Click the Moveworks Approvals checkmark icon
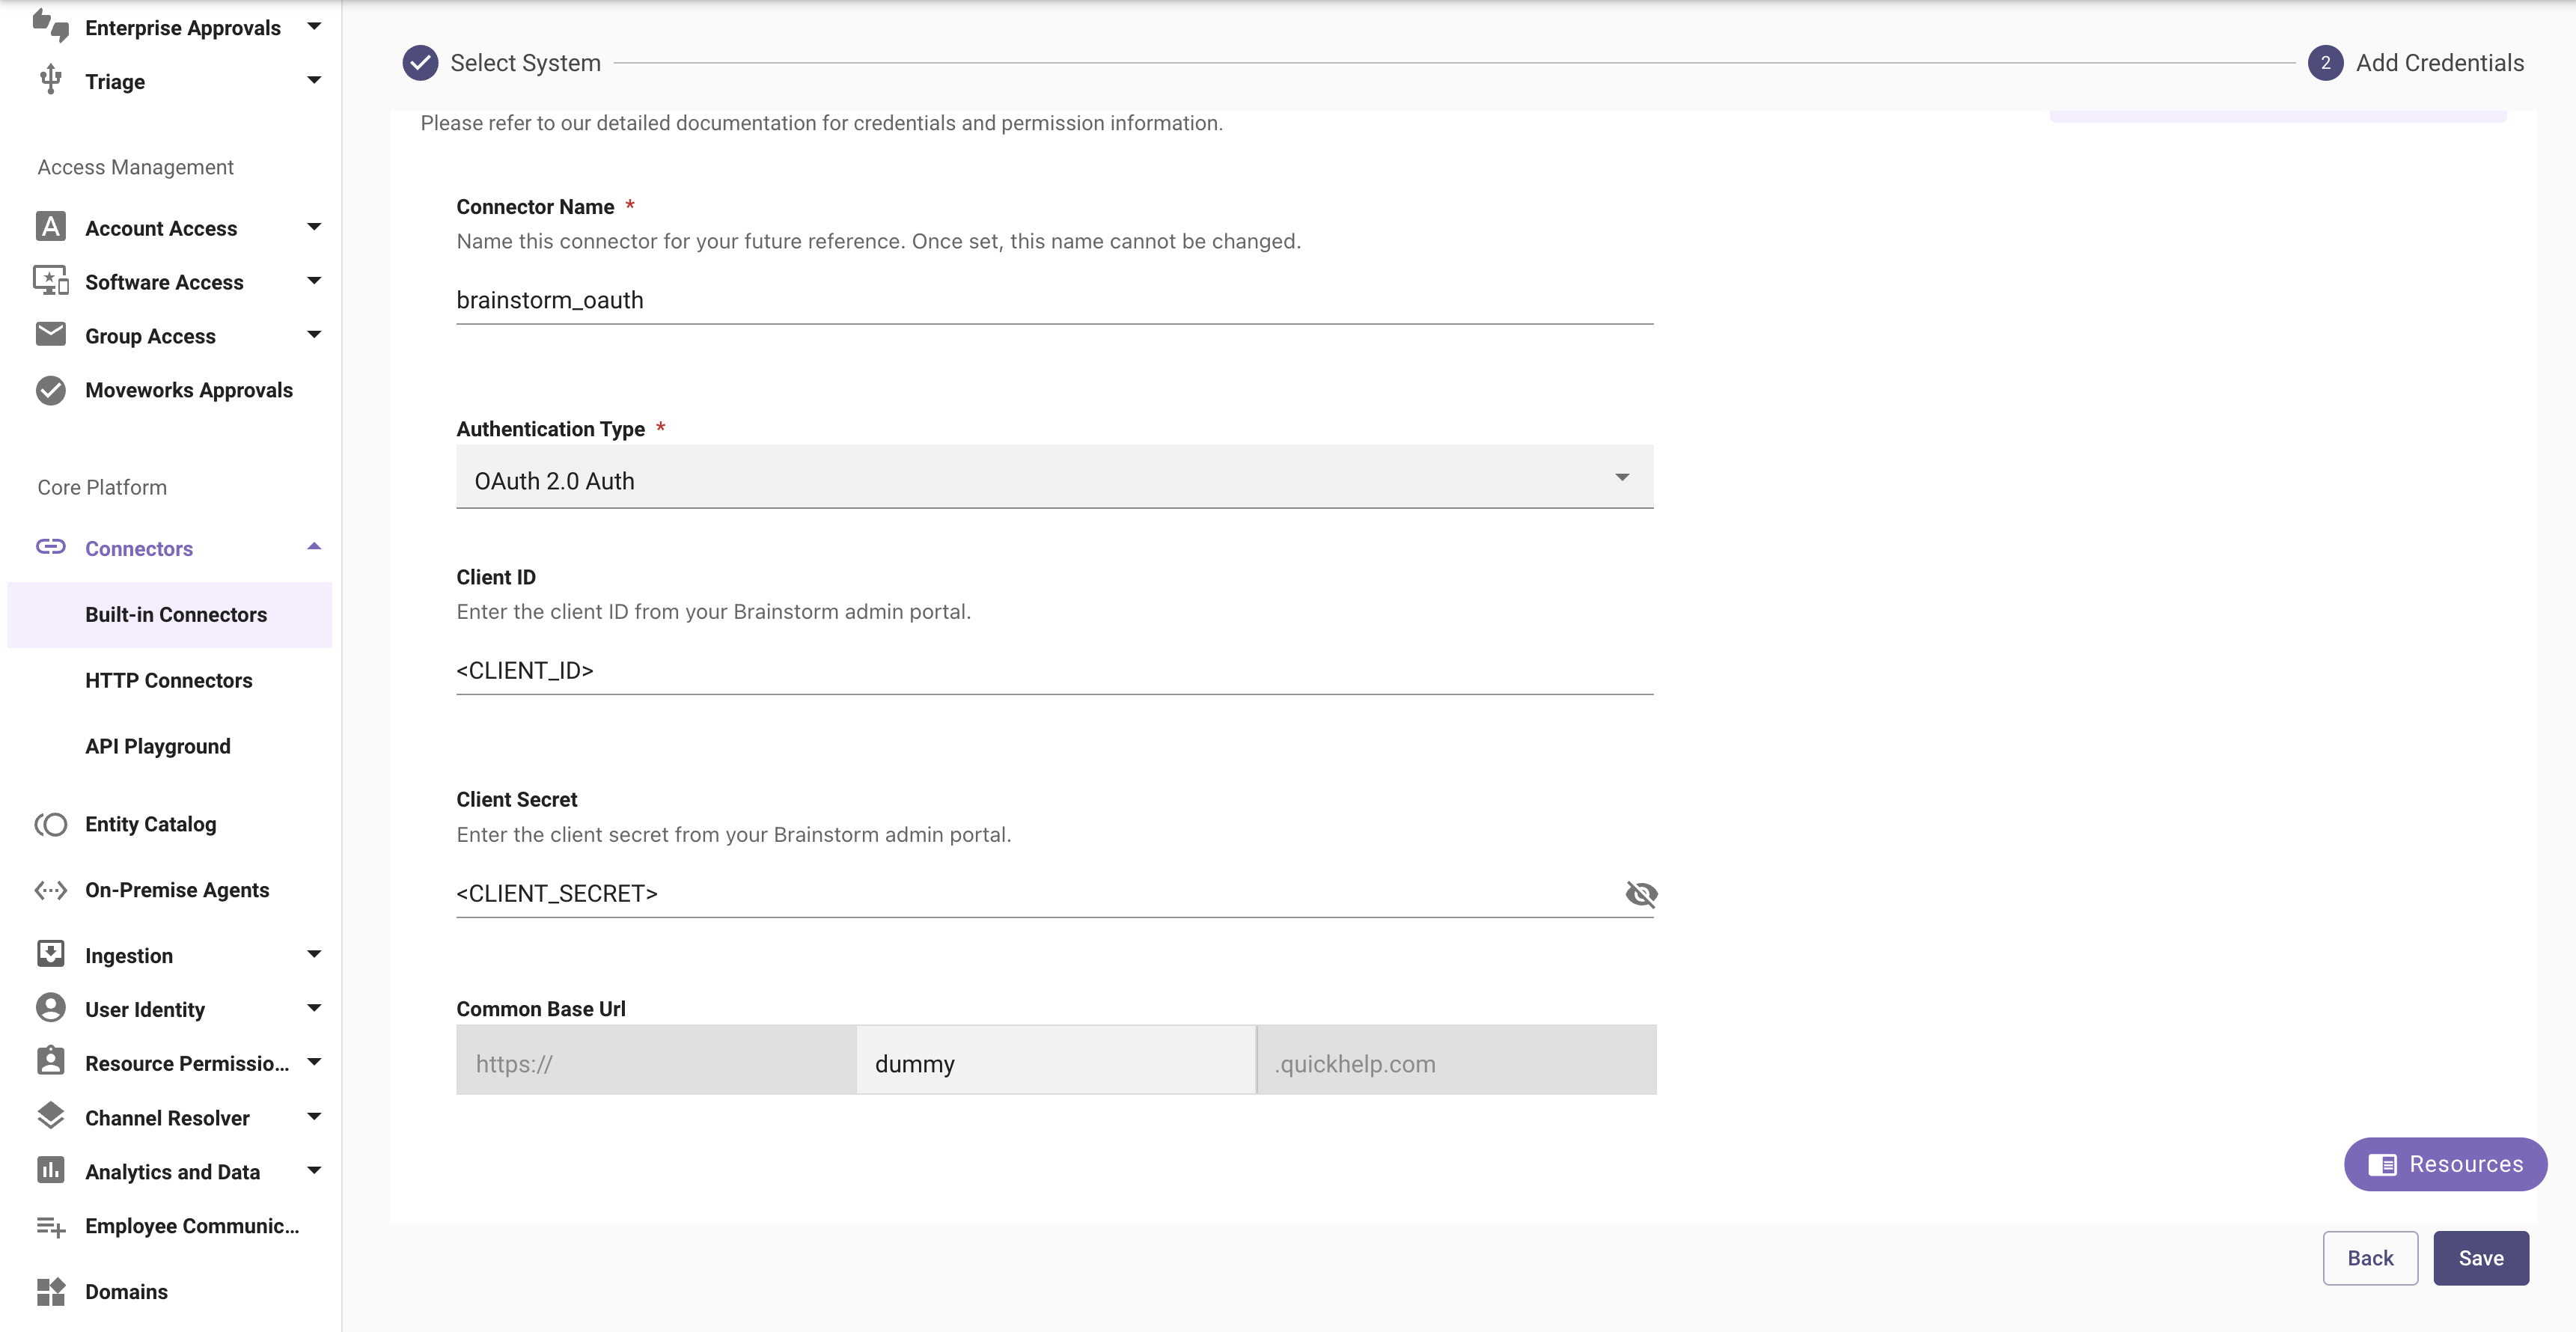Image resolution: width=2576 pixels, height=1332 pixels. tap(50, 390)
